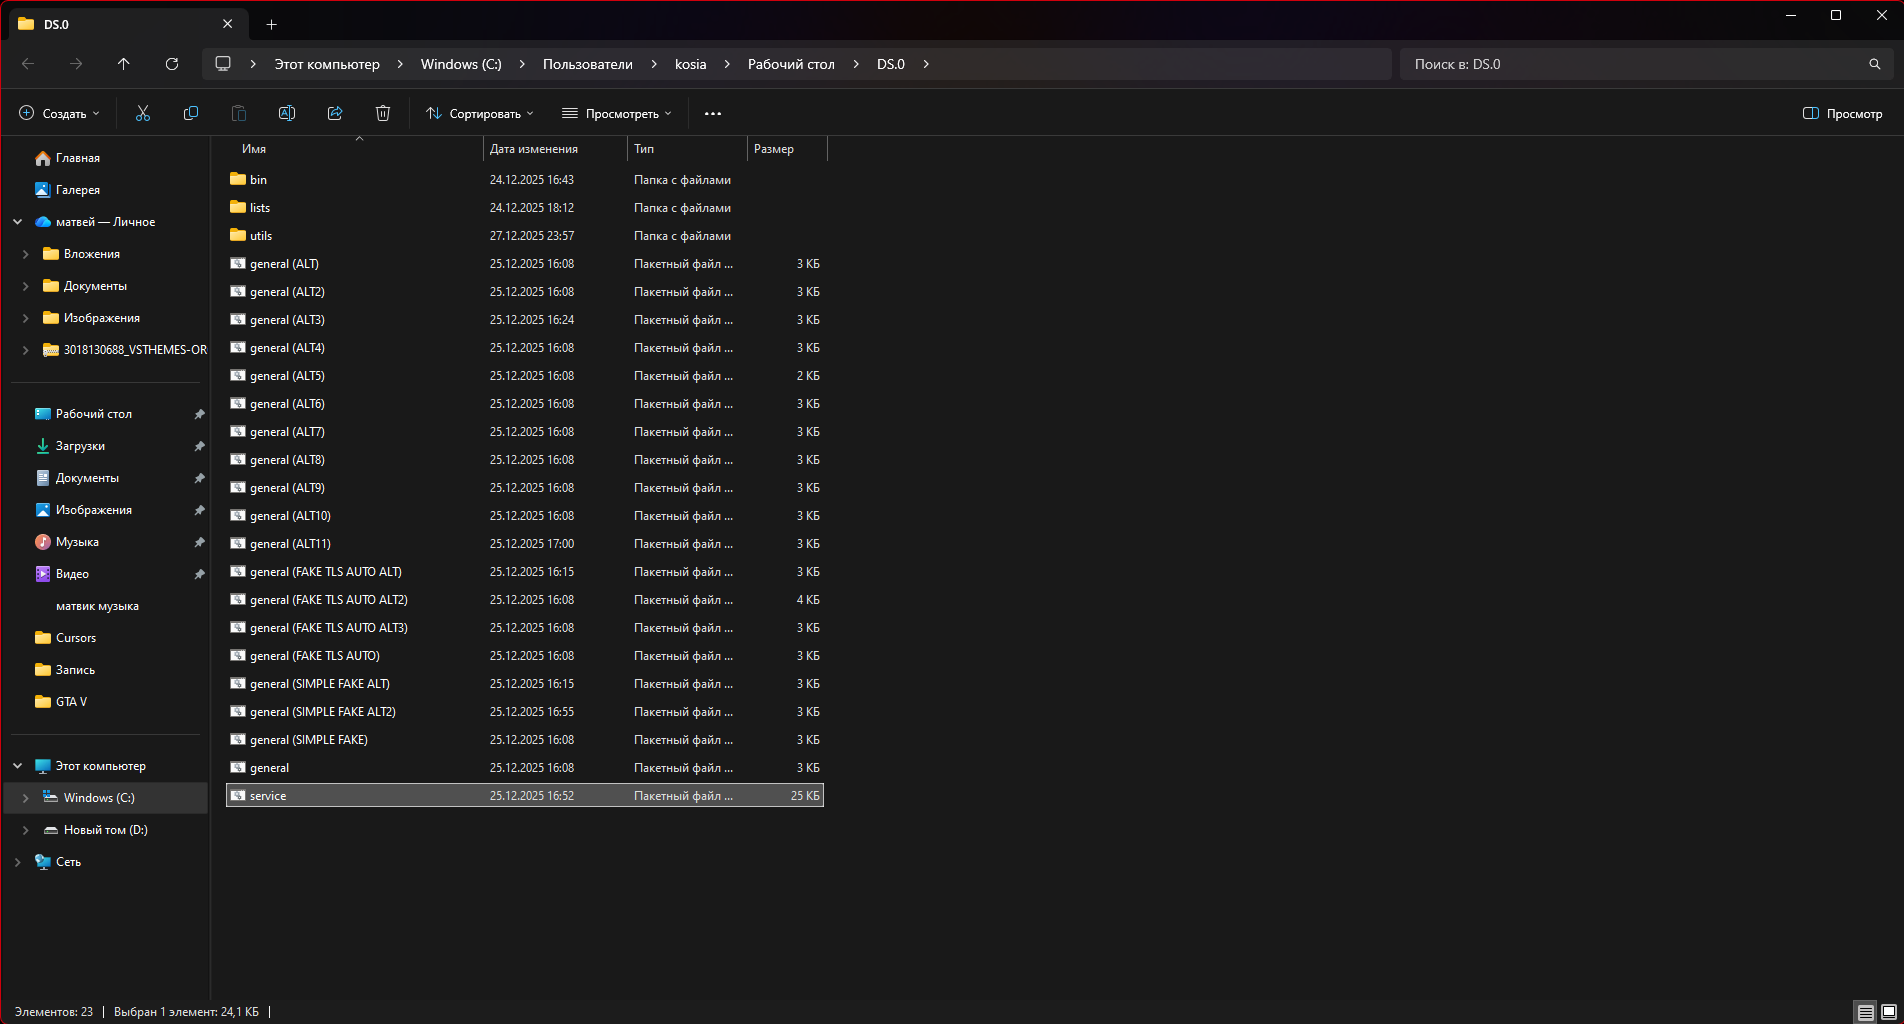
Task: Click the Copy icon in toolbar
Action: click(x=191, y=114)
